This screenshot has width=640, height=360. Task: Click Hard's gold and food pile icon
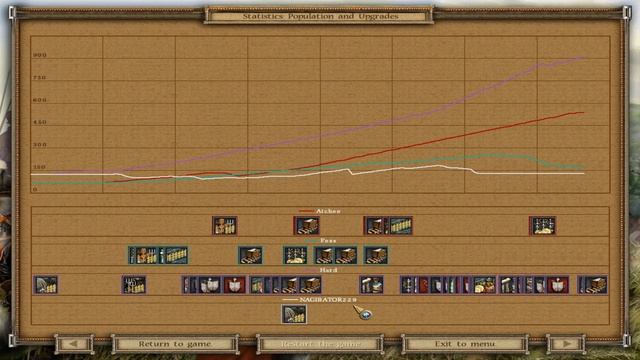click(485, 285)
